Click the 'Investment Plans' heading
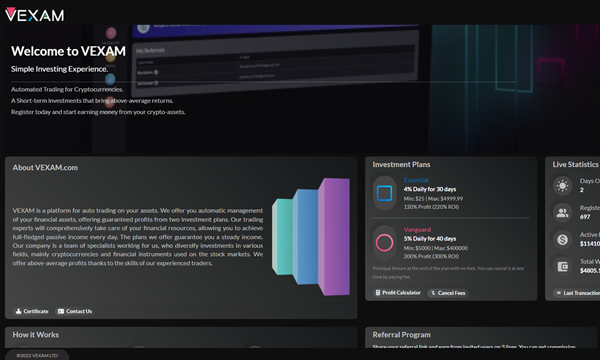This screenshot has width=600, height=360. [401, 165]
